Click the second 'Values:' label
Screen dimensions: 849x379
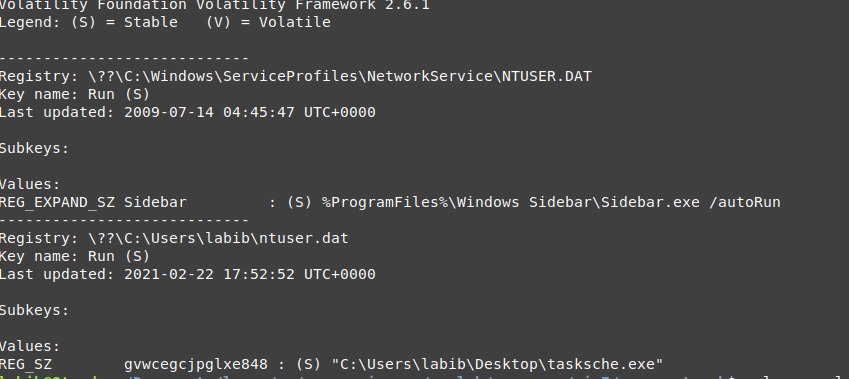(x=30, y=346)
